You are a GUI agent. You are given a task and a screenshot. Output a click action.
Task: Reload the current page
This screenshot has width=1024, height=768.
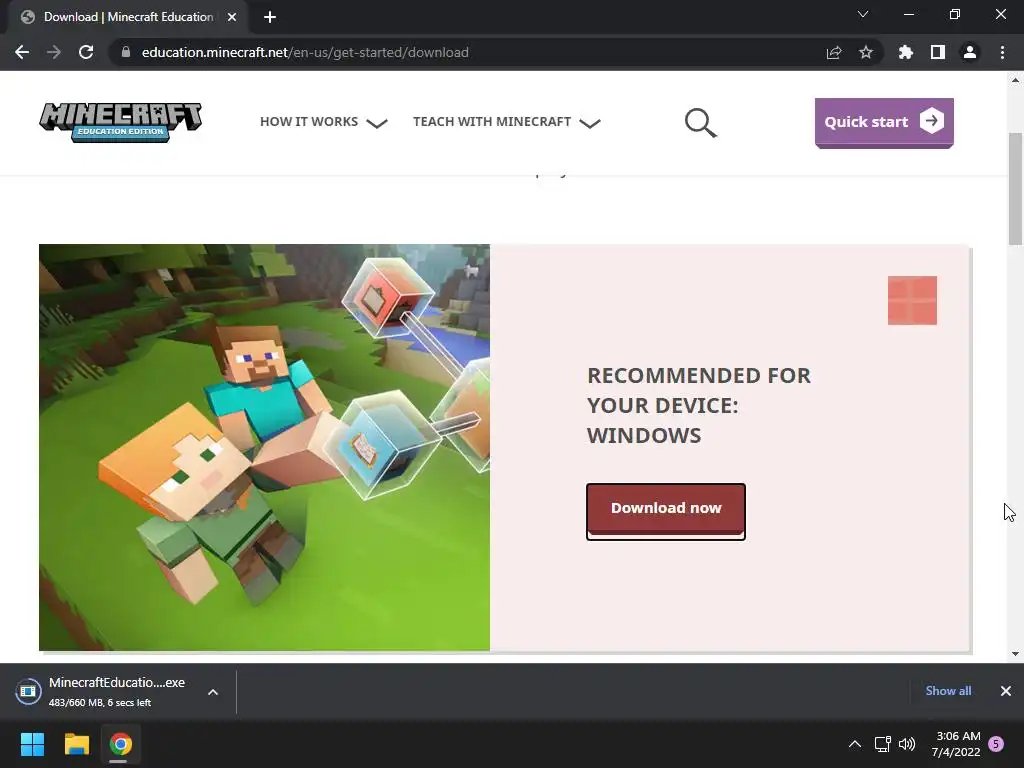[86, 52]
